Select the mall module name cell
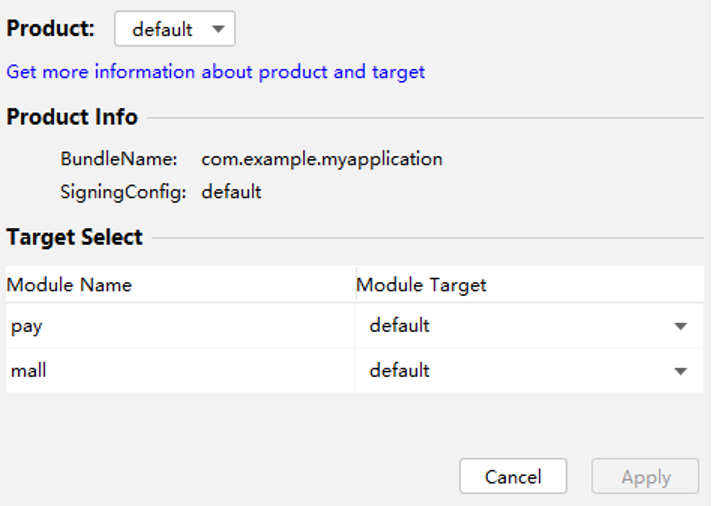 coord(180,371)
